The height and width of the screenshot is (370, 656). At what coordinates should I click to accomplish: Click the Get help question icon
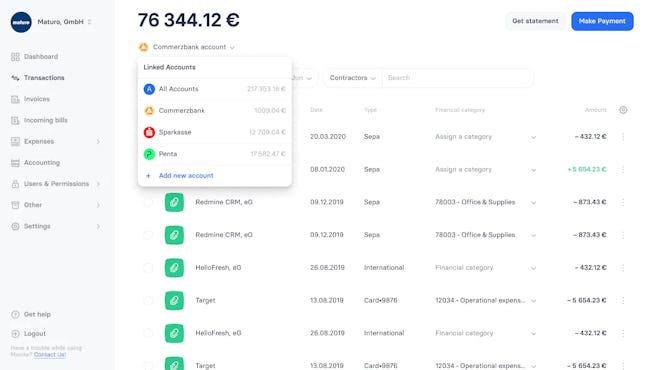point(15,314)
